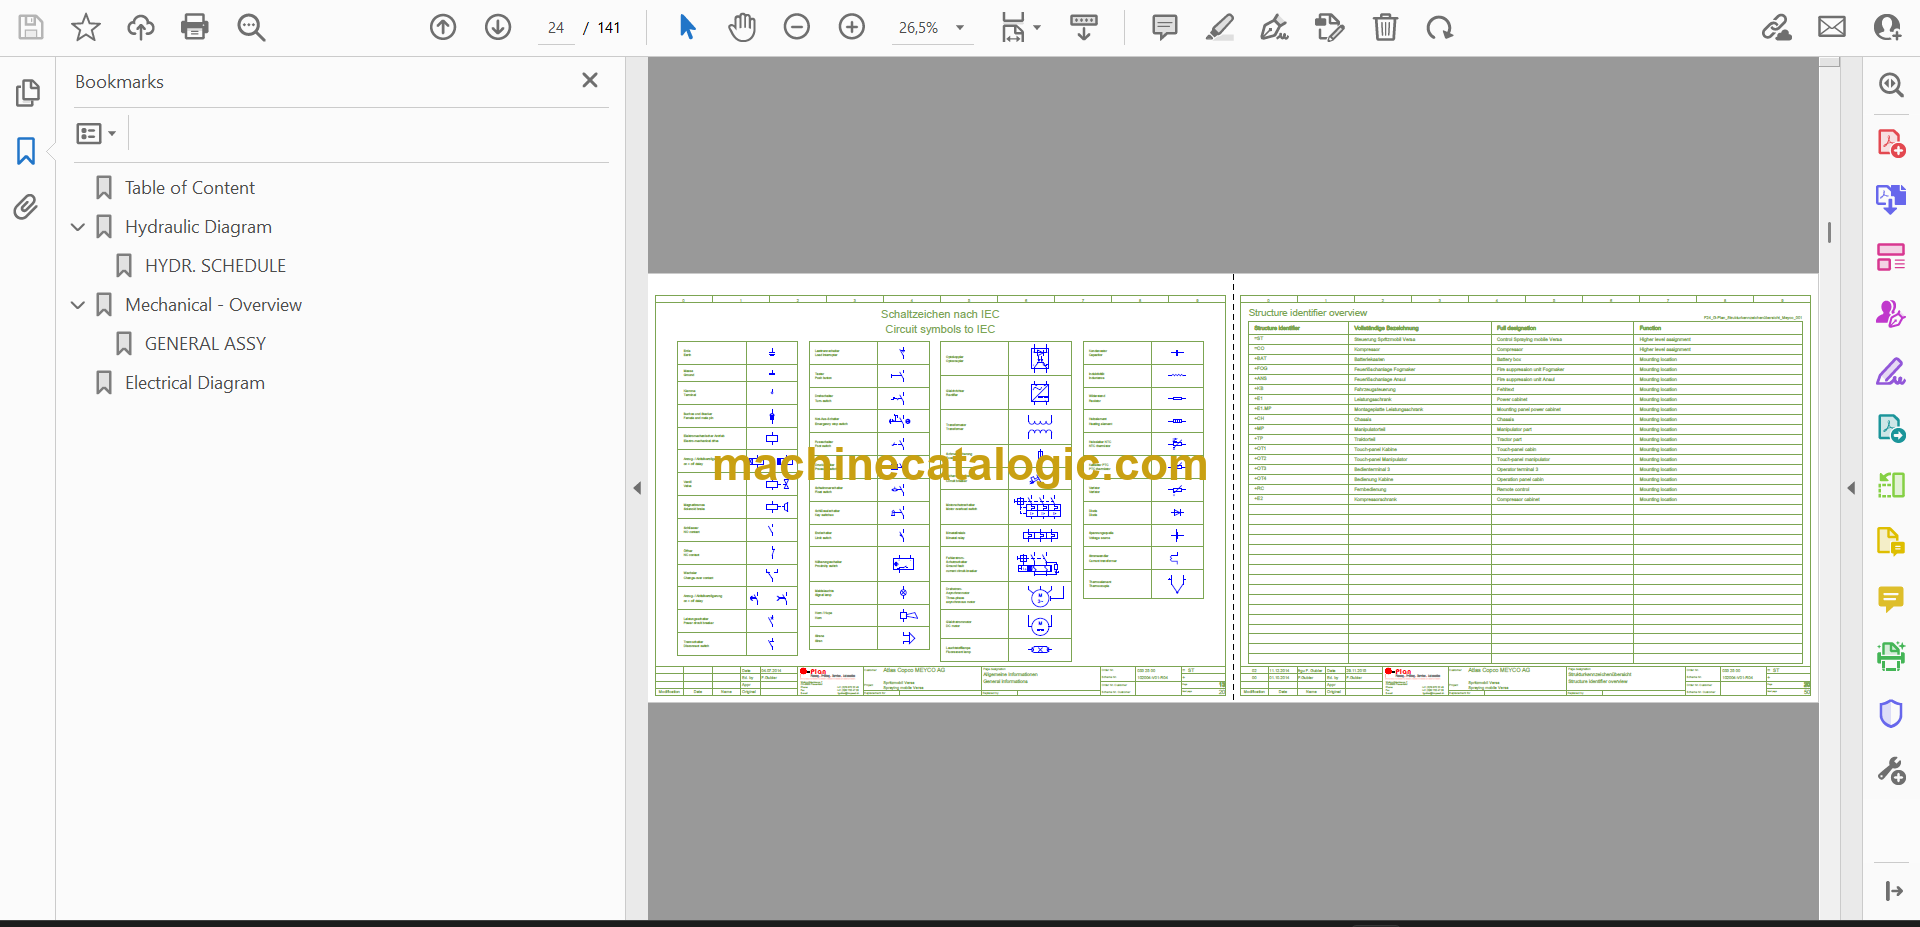Click the Save file icon
The image size is (1920, 927).
31,27
